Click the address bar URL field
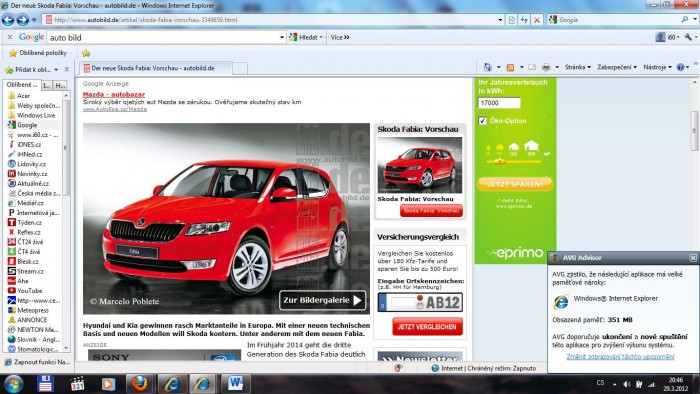 [270, 20]
